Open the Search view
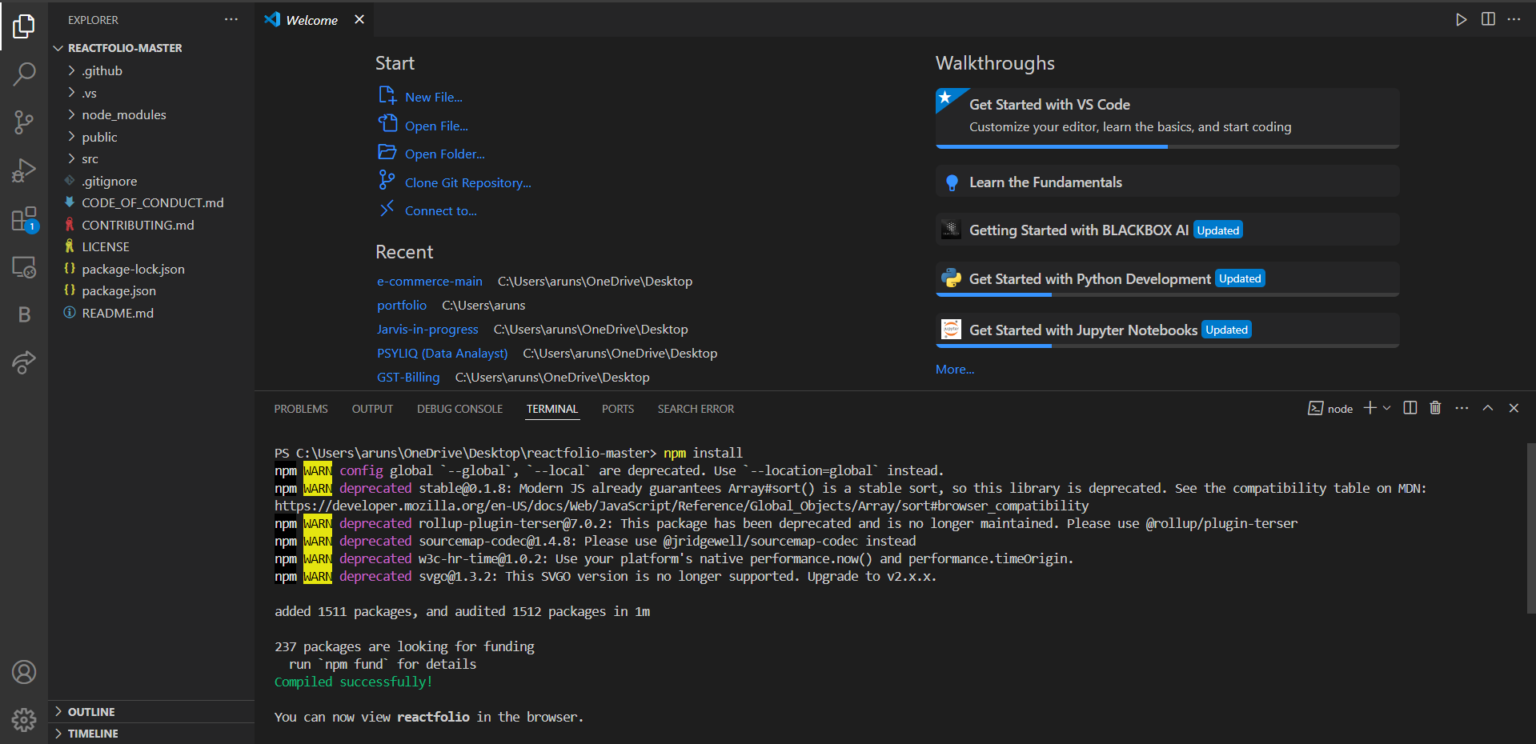1536x744 pixels. [x=24, y=74]
